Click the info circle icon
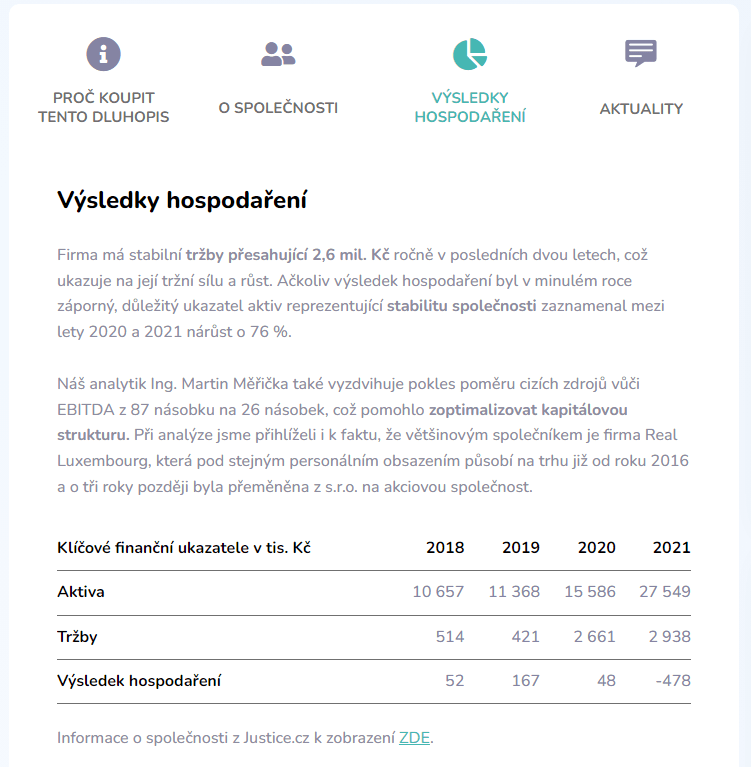751x767 pixels. pos(103,53)
